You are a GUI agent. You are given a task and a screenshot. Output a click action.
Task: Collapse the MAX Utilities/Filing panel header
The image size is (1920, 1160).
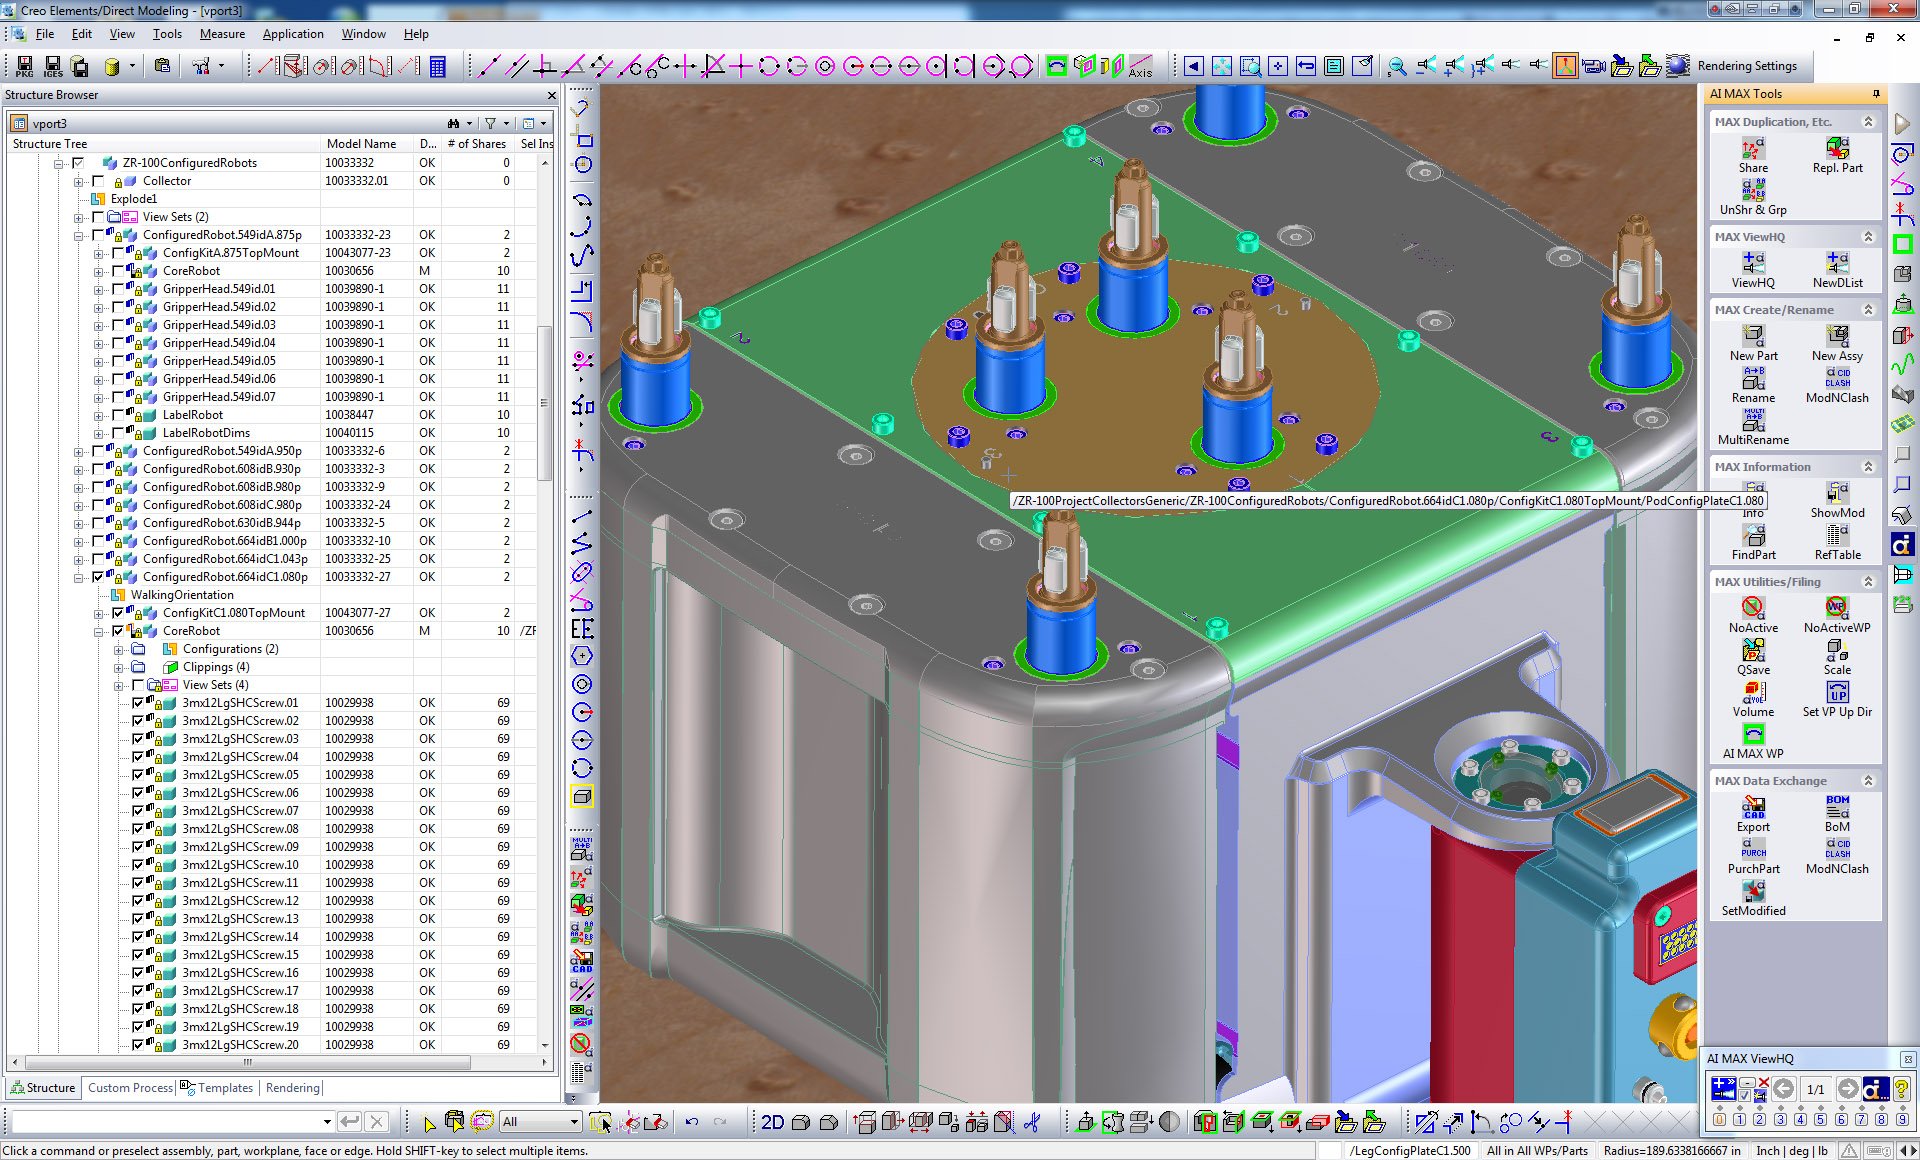point(1867,582)
